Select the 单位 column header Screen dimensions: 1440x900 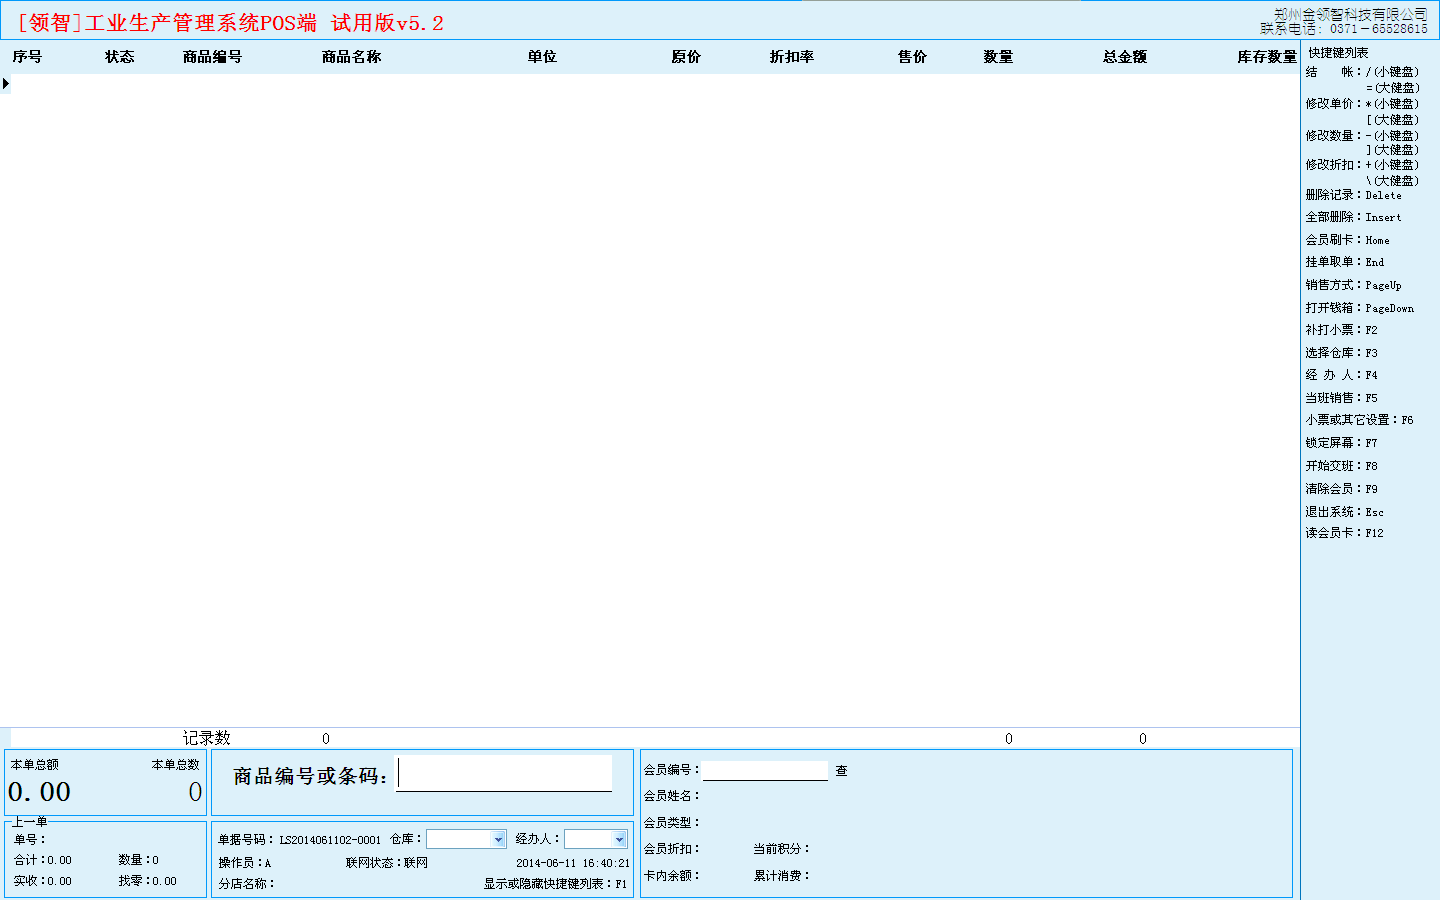tap(542, 57)
